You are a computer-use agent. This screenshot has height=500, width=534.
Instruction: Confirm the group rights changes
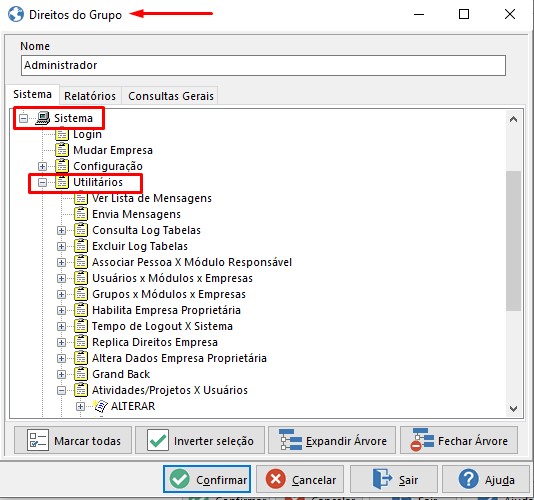(x=207, y=479)
